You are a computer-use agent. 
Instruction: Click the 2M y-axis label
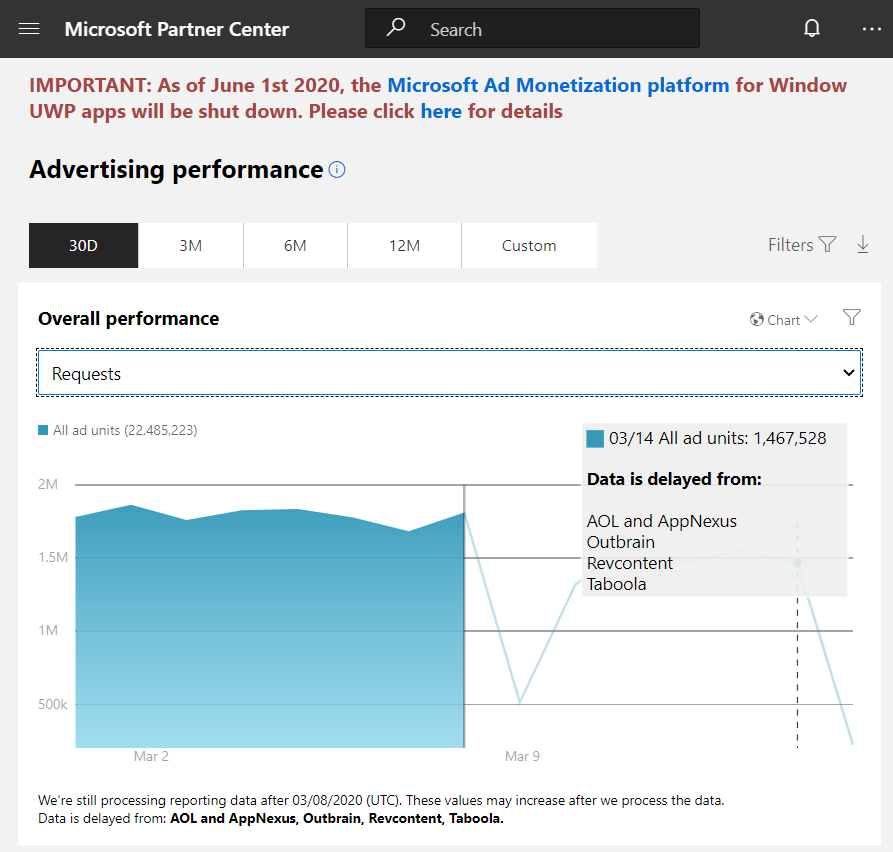[x=48, y=485]
